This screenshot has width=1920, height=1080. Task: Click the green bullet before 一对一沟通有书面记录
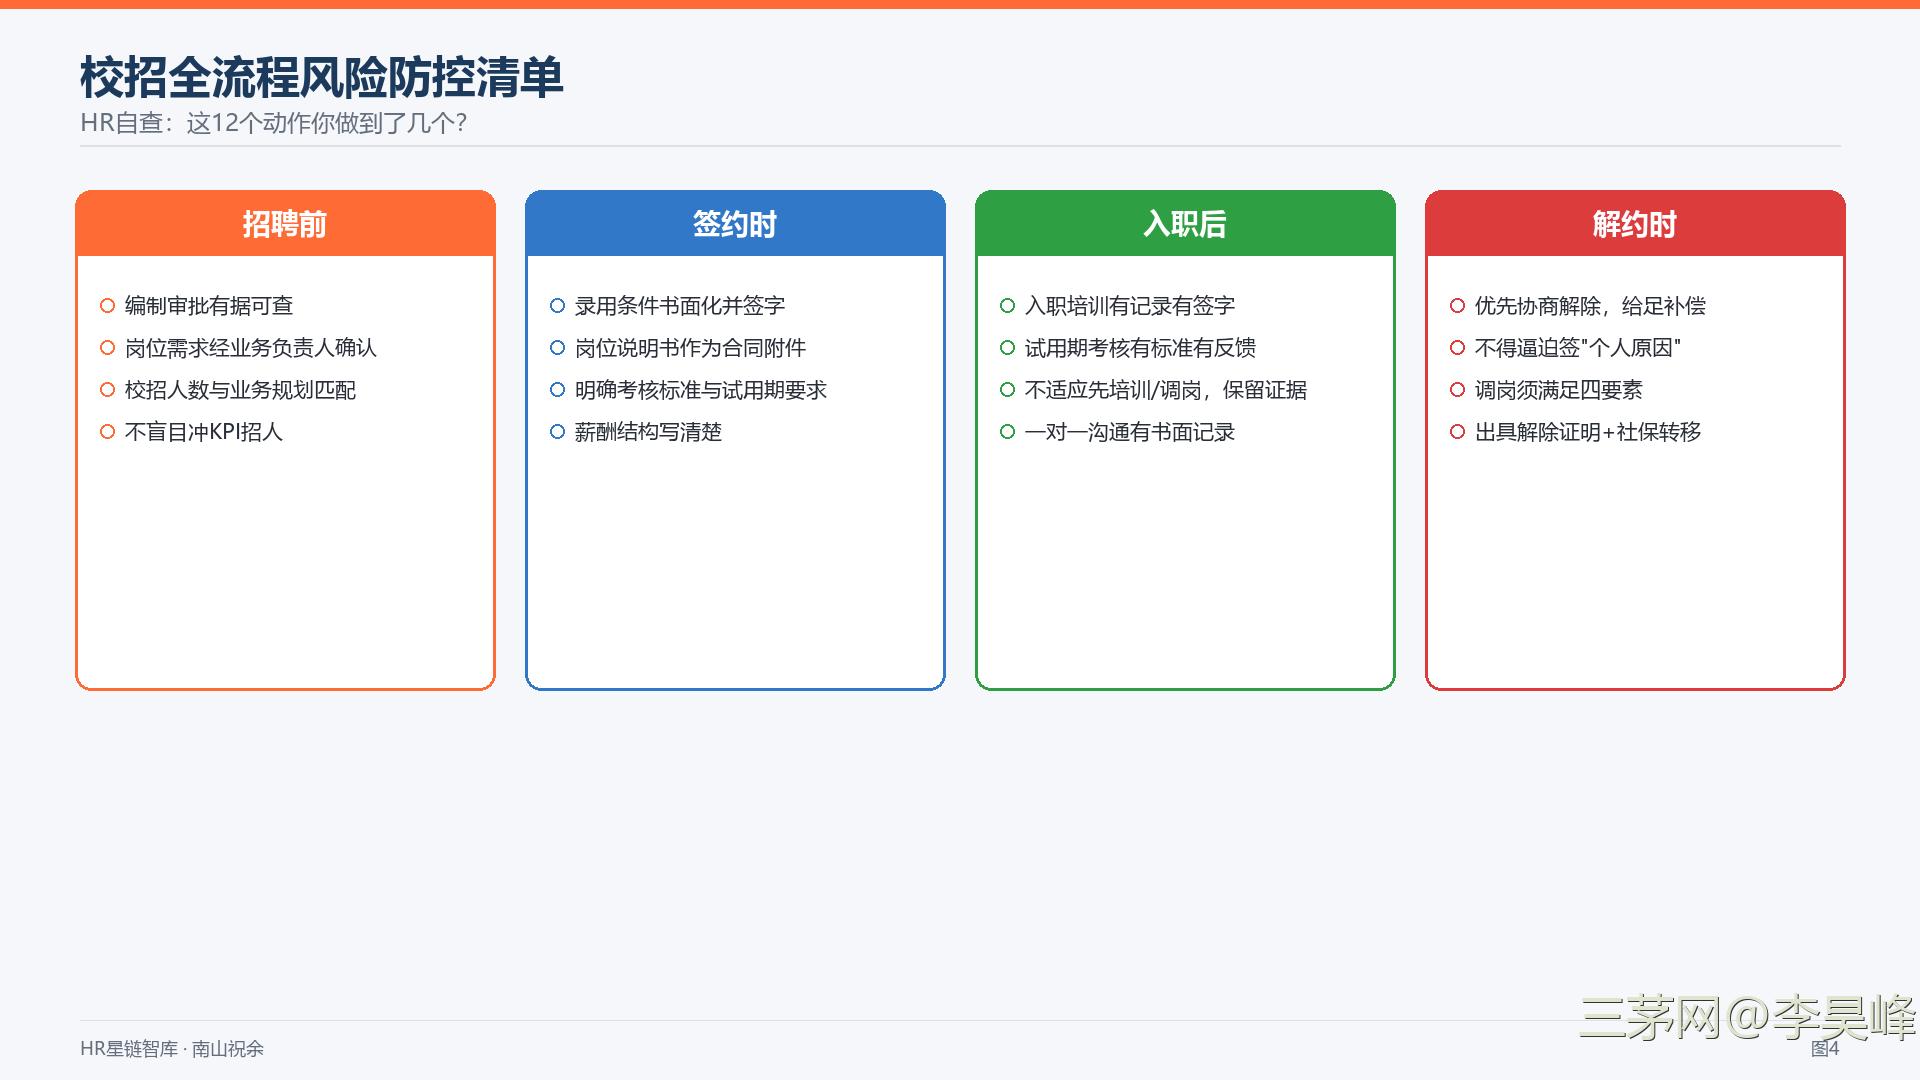click(1007, 432)
